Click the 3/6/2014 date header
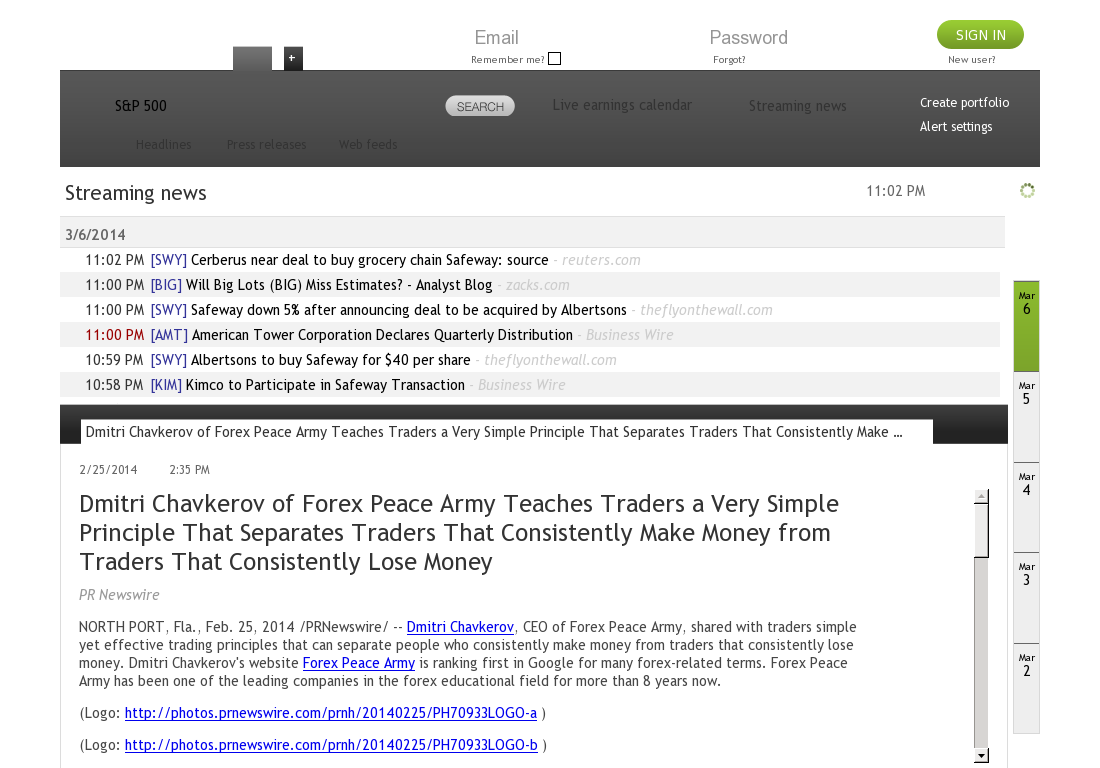The height and width of the screenshot is (768, 1100). [x=95, y=235]
